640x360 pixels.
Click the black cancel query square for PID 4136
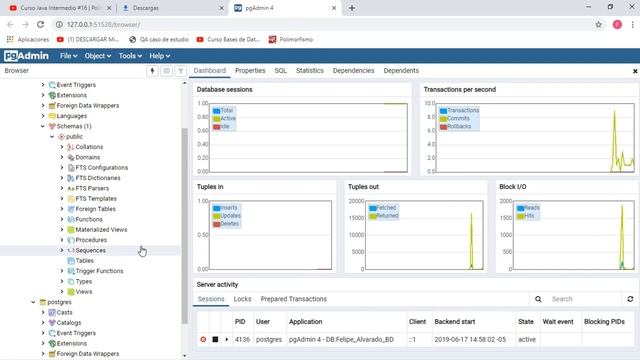215,339
